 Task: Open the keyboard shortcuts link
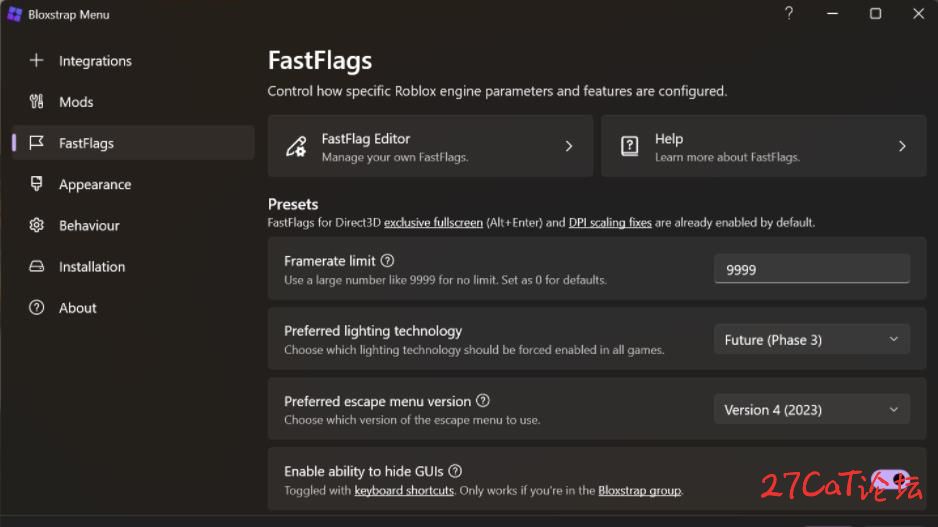(x=404, y=491)
